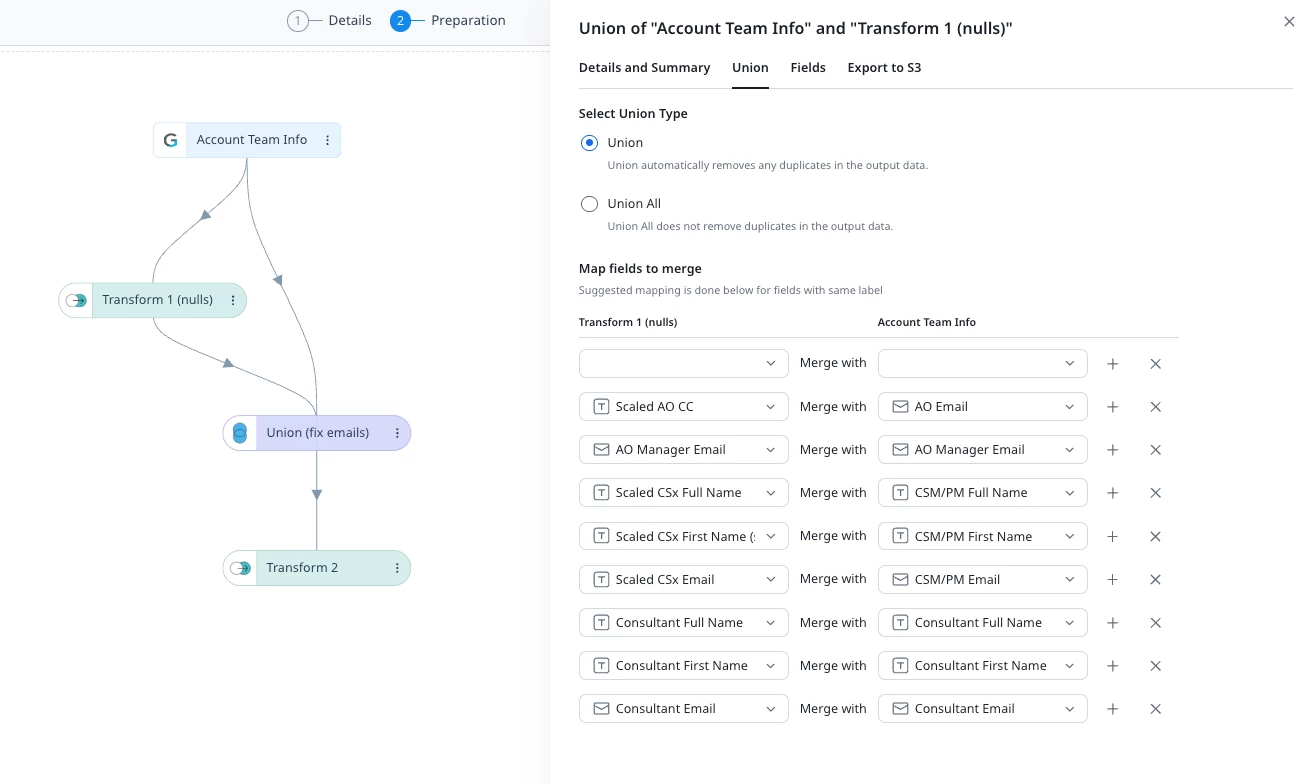Screen dimensions: 1302x784
Task: Open the Union (fix emails) node options menu
Action: click(397, 433)
